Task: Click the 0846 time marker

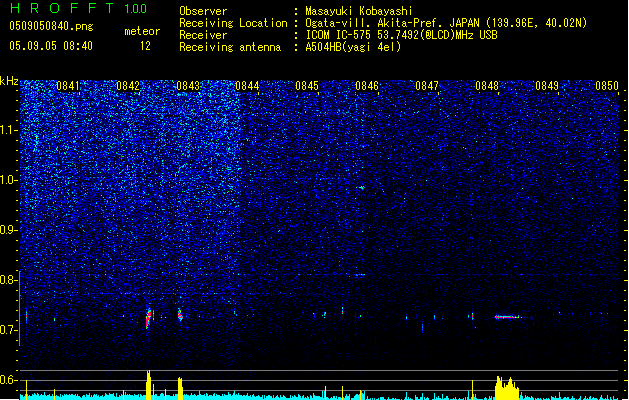Action: click(x=367, y=86)
